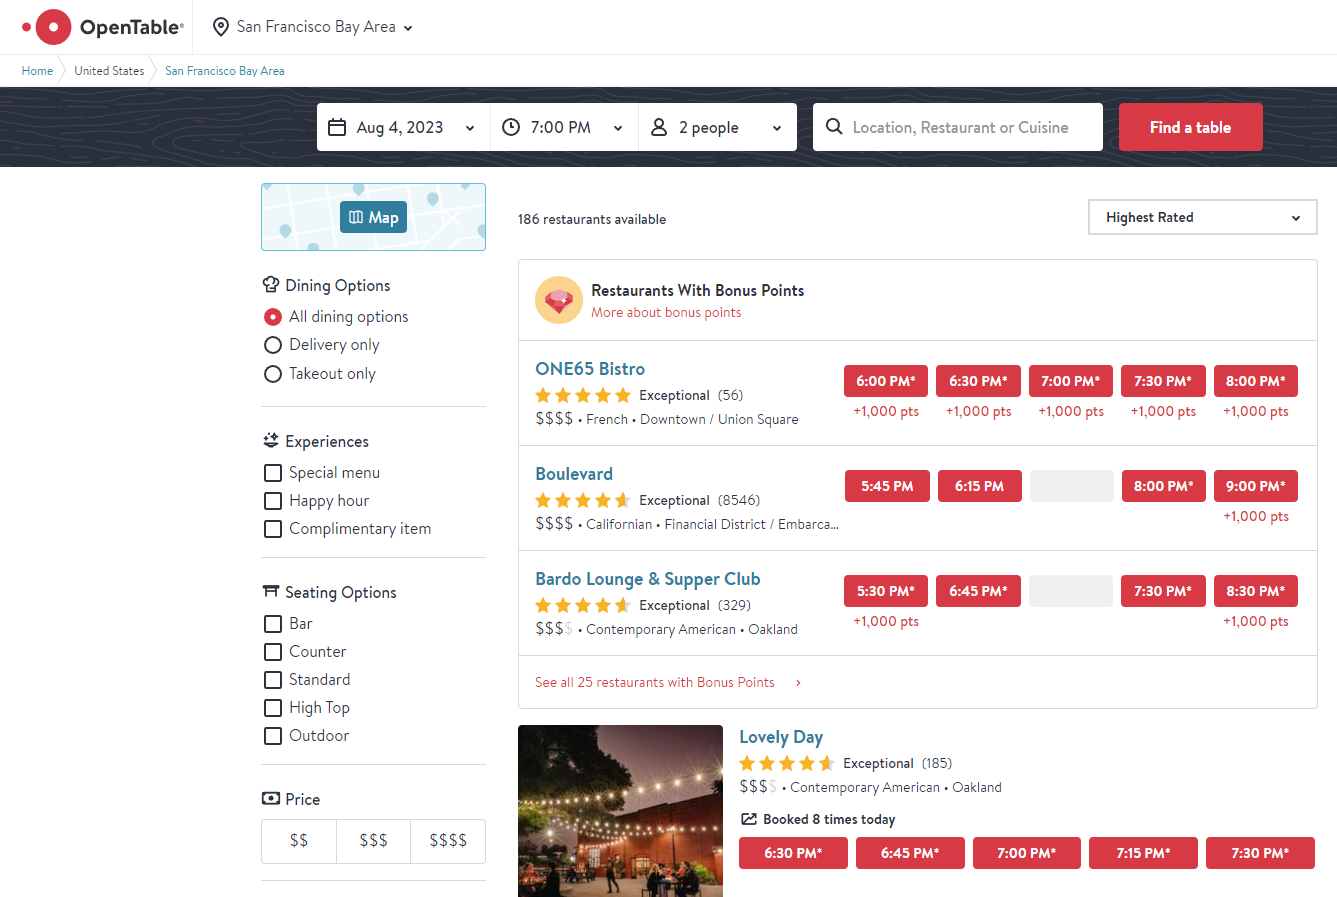Viewport: 1337px width, 897px height.
Task: Click the search magnifier icon
Action: [x=834, y=127]
